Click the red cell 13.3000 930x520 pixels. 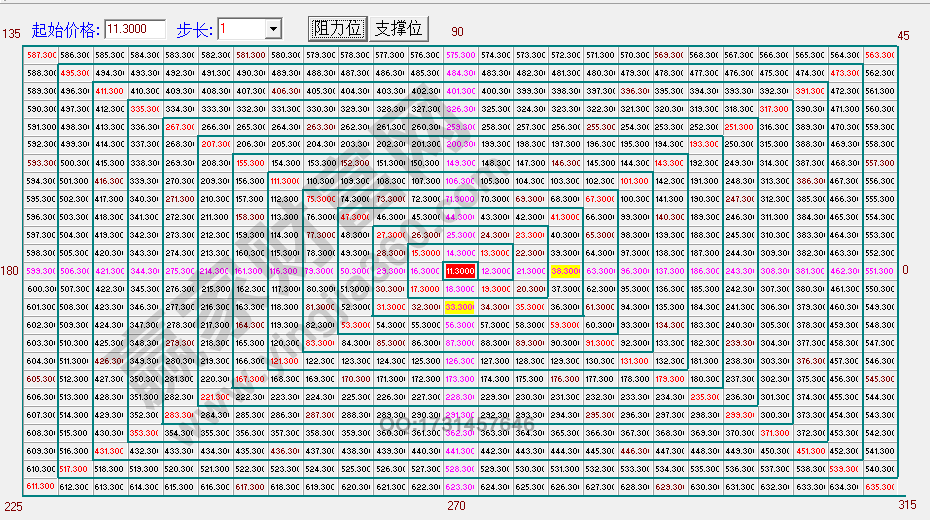(495, 253)
